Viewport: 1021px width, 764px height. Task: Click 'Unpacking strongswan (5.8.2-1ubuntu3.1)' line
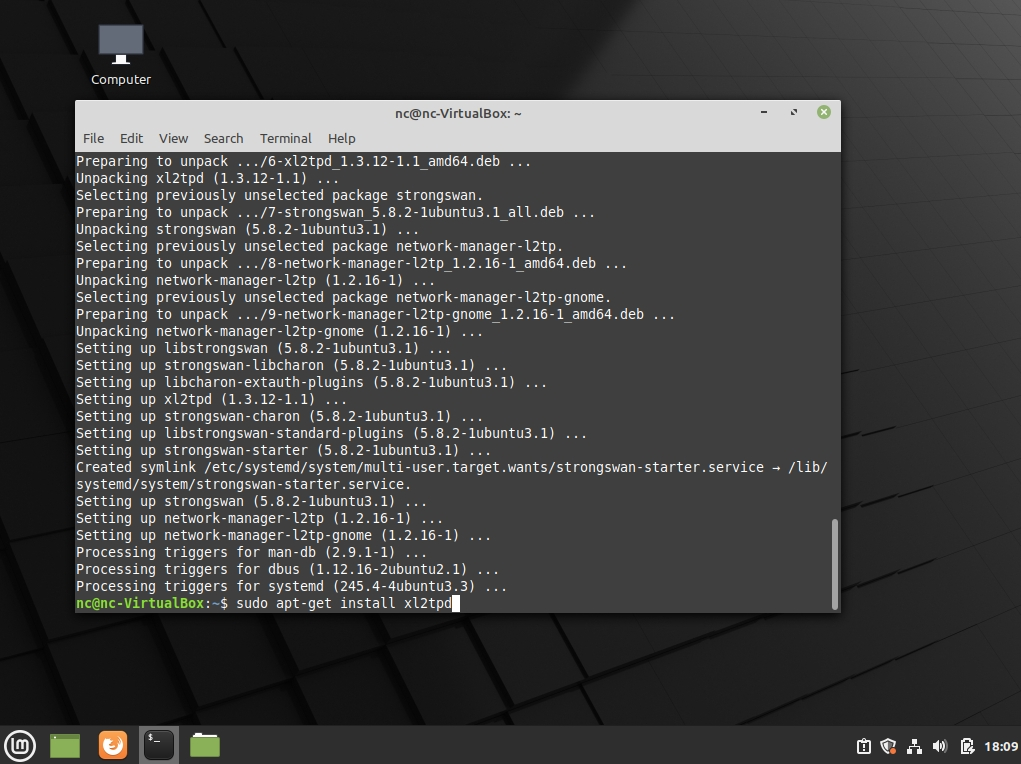(247, 229)
